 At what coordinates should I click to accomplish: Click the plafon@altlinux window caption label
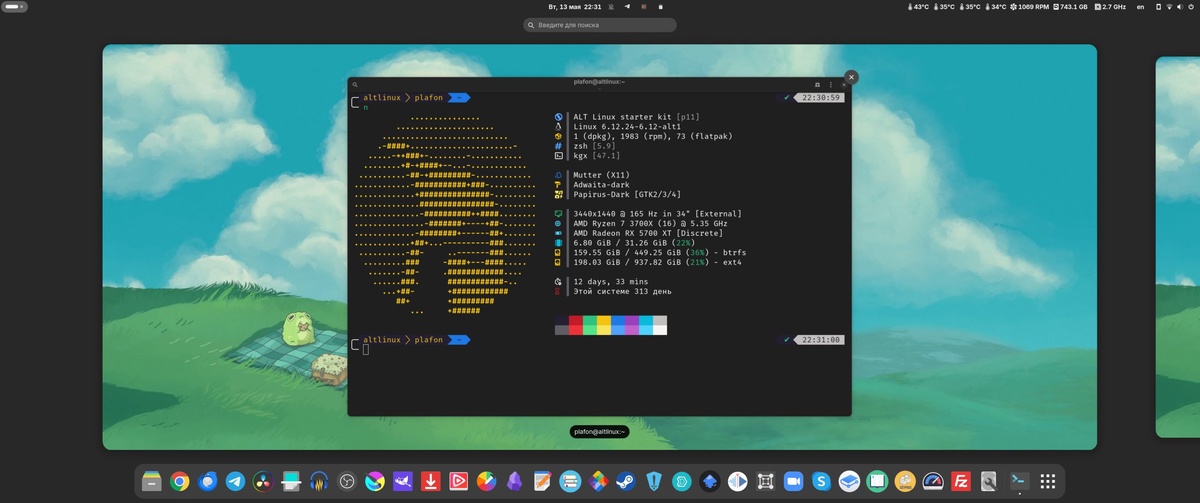599,432
